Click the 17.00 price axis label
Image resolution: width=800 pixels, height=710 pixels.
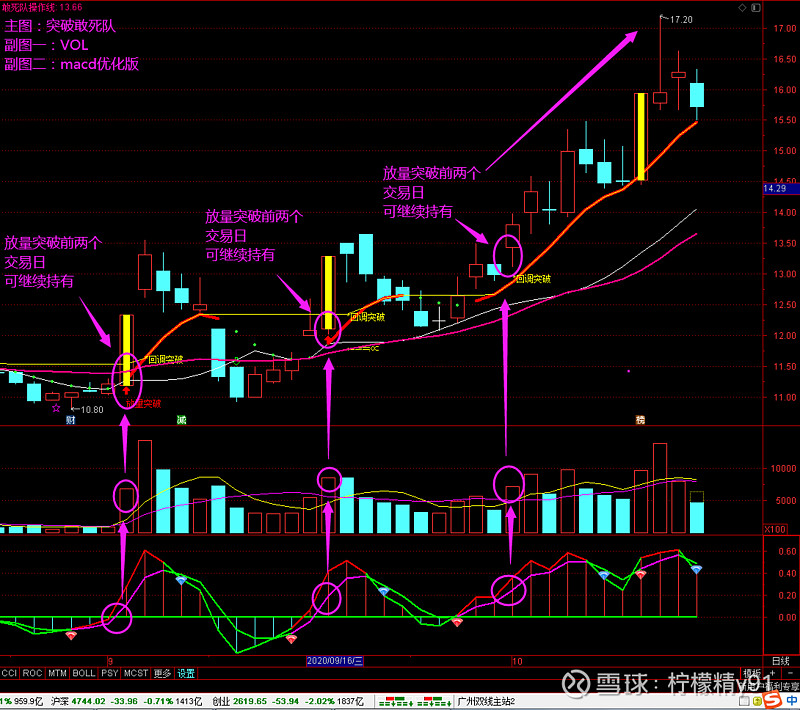click(x=785, y=29)
